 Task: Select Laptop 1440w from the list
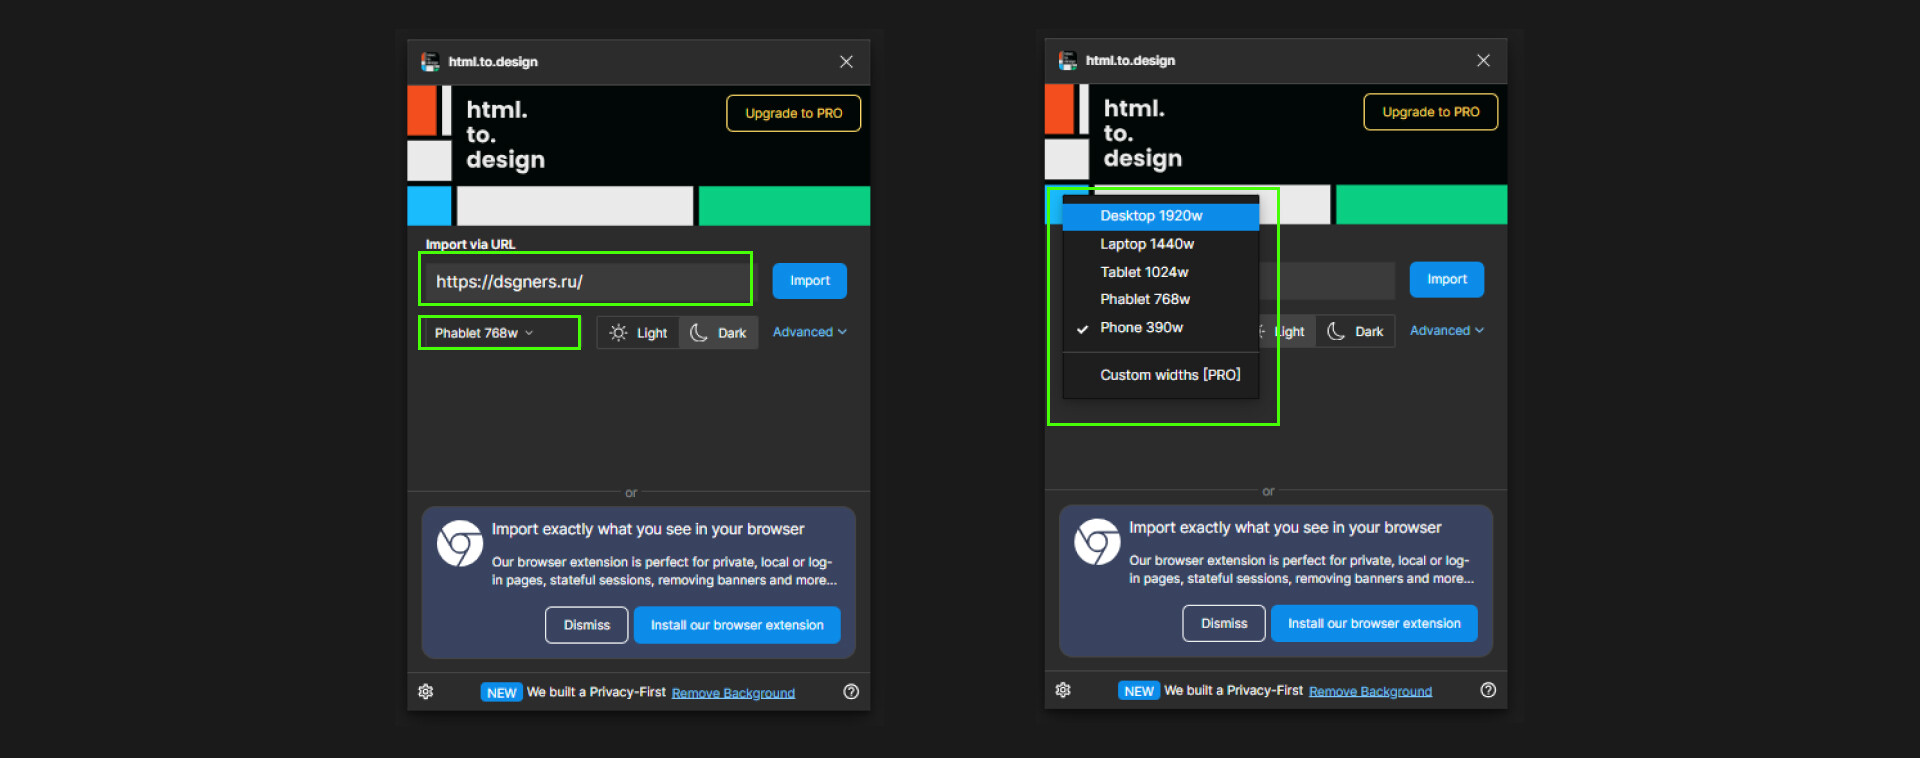pyautogui.click(x=1160, y=244)
